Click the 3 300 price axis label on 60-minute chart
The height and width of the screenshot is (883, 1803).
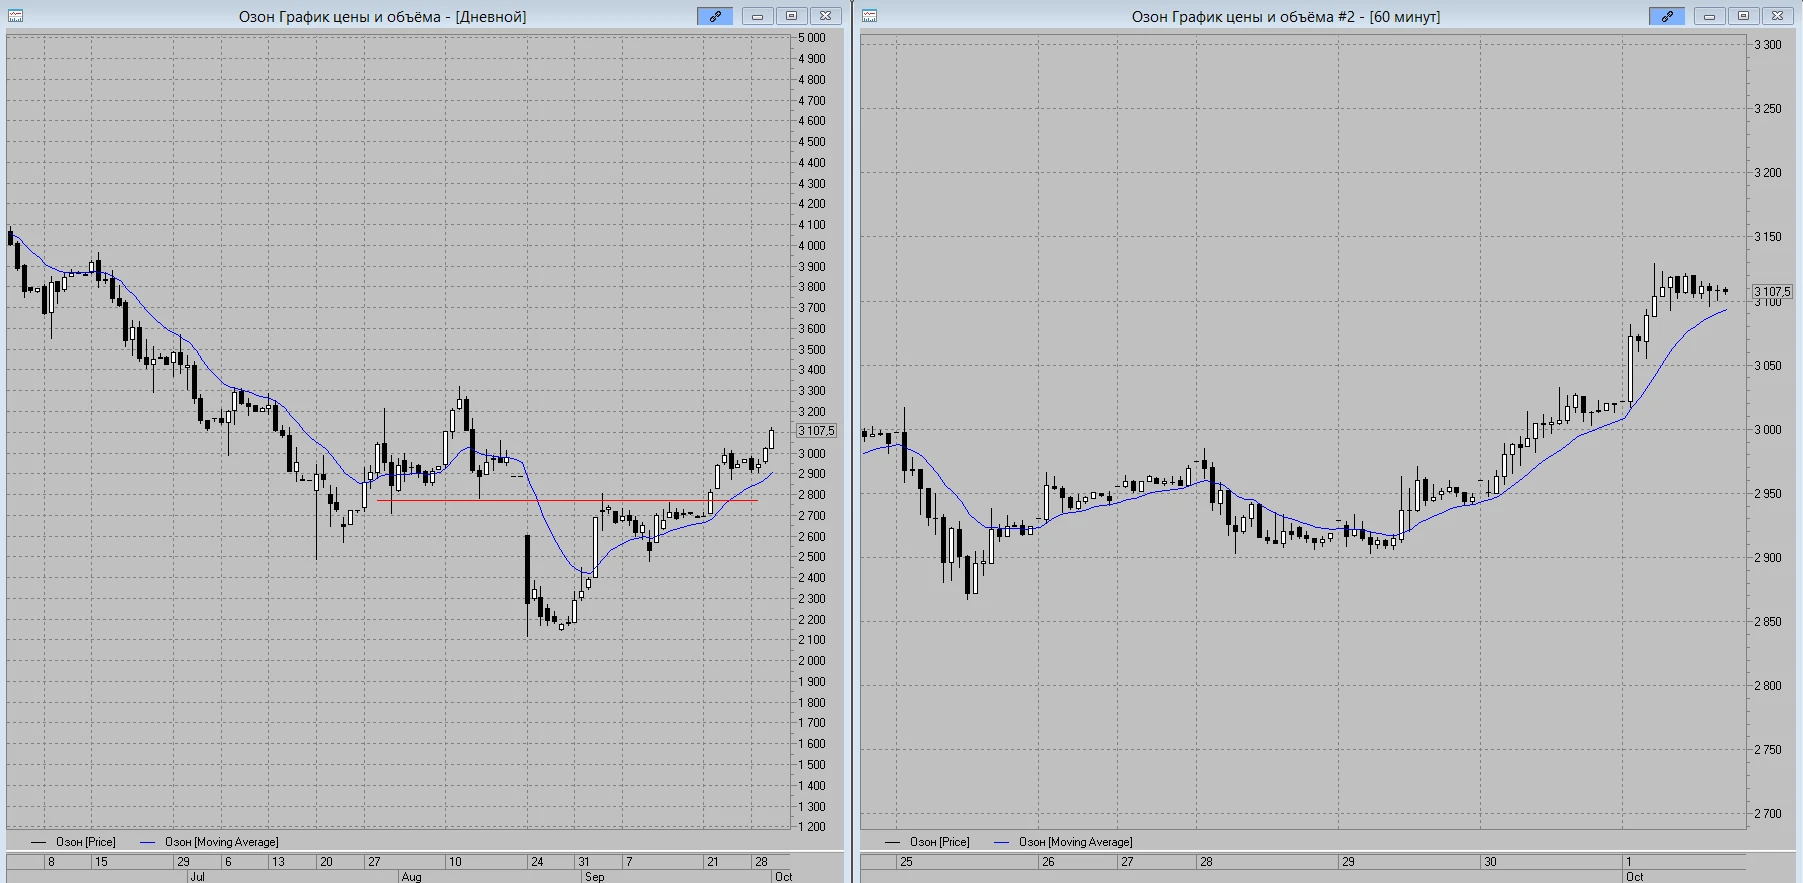click(1768, 45)
